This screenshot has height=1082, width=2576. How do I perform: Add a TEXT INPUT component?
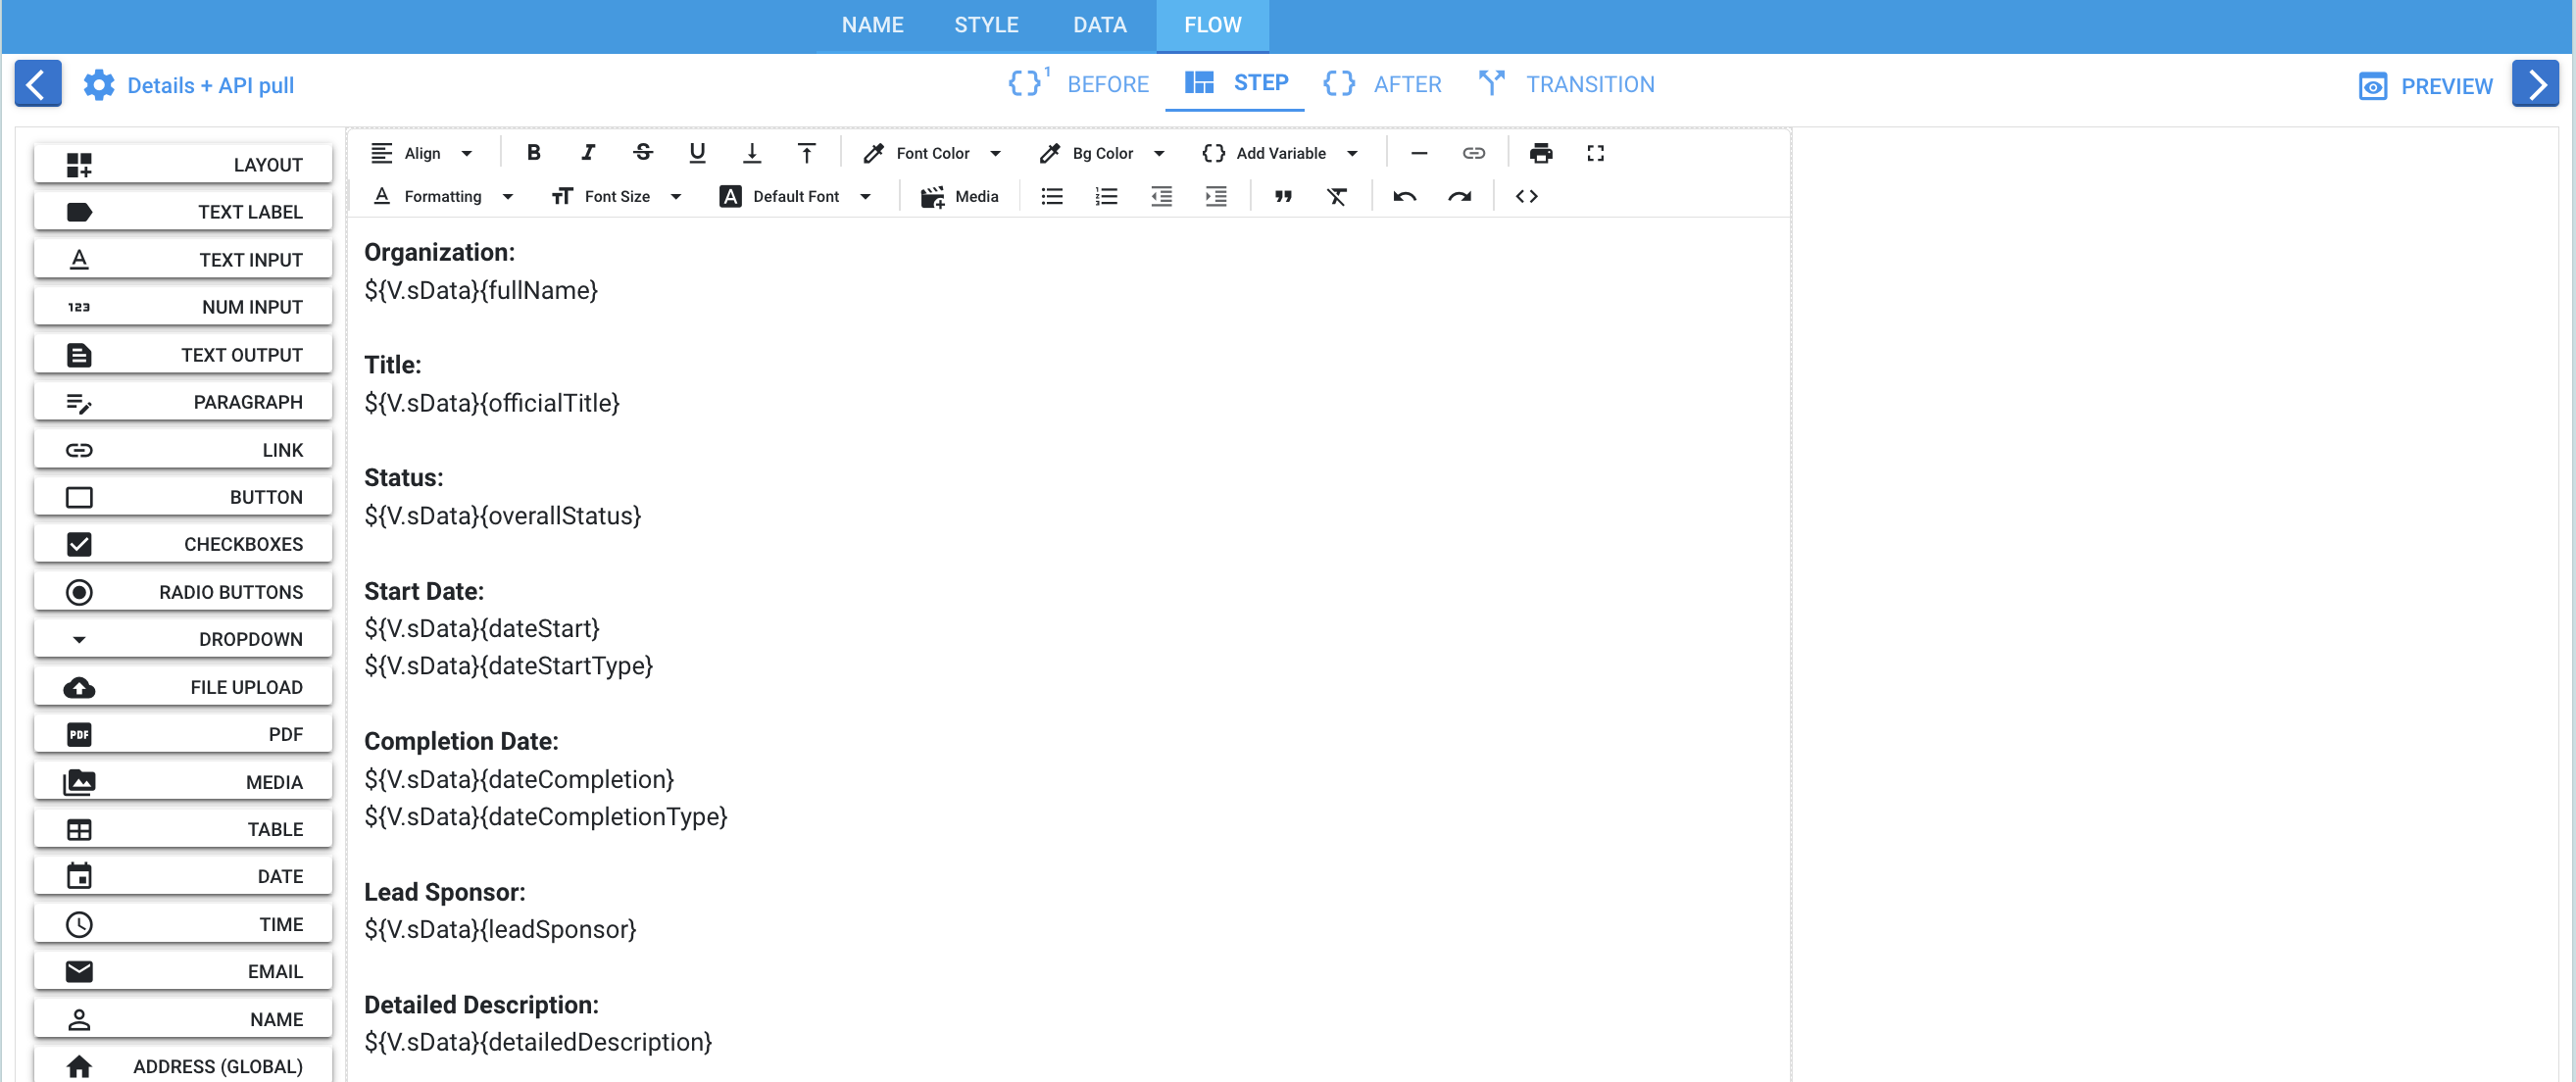(x=183, y=260)
